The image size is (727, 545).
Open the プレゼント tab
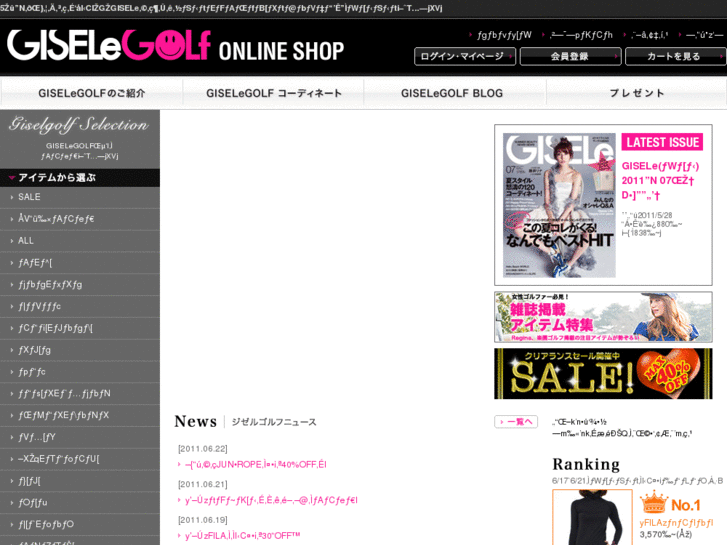pyautogui.click(x=637, y=93)
